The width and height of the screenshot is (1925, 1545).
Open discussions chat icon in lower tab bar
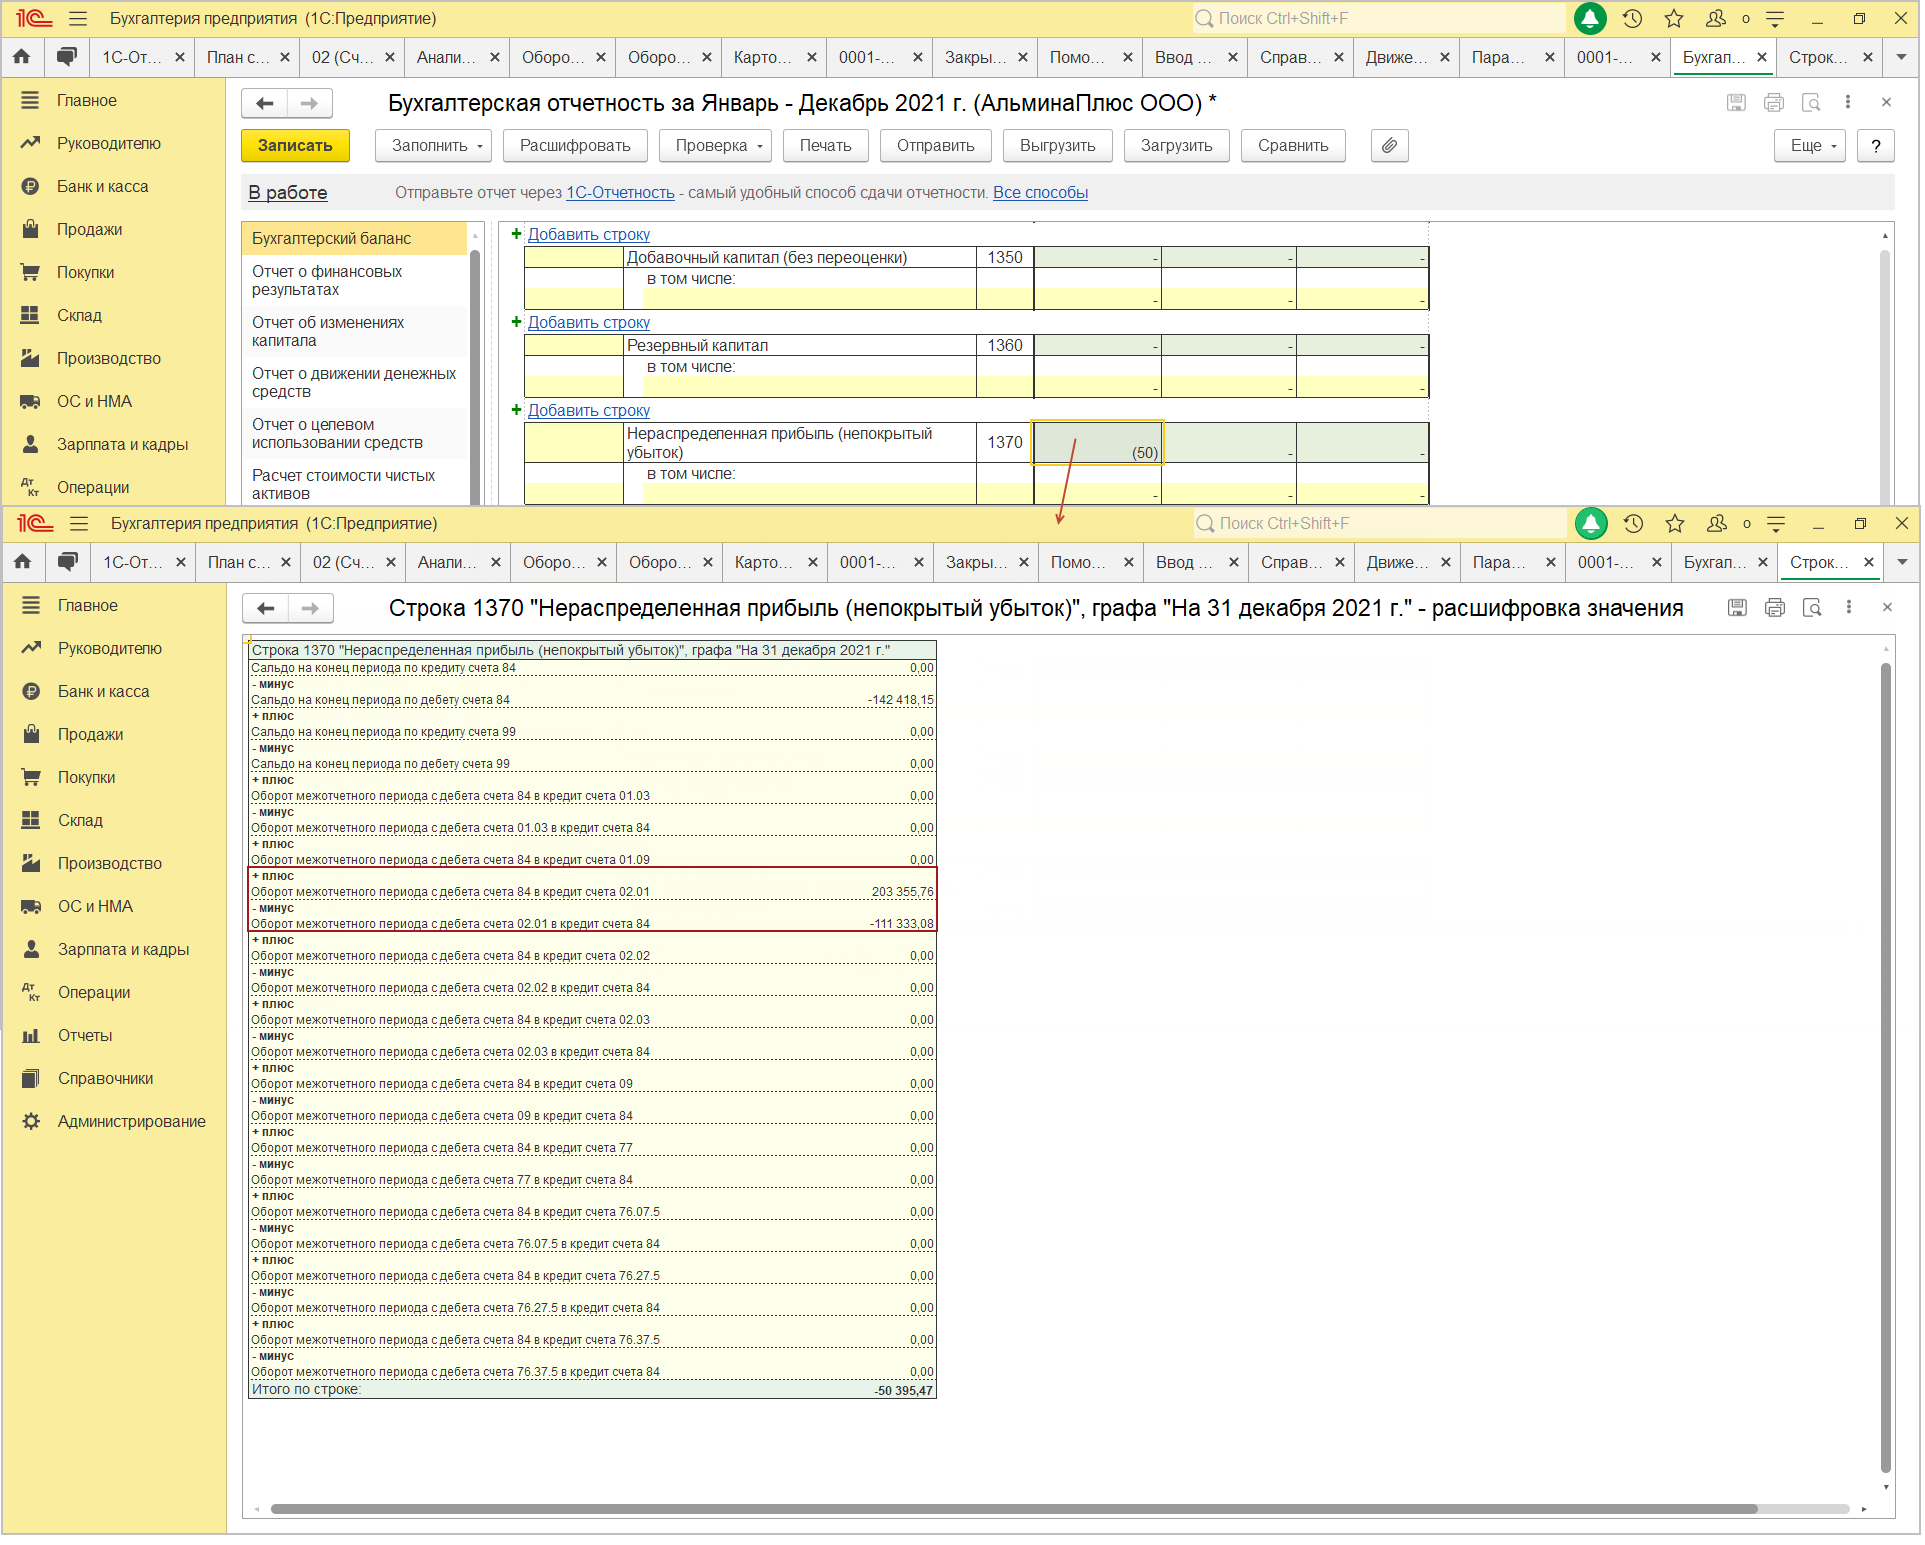pyautogui.click(x=67, y=562)
